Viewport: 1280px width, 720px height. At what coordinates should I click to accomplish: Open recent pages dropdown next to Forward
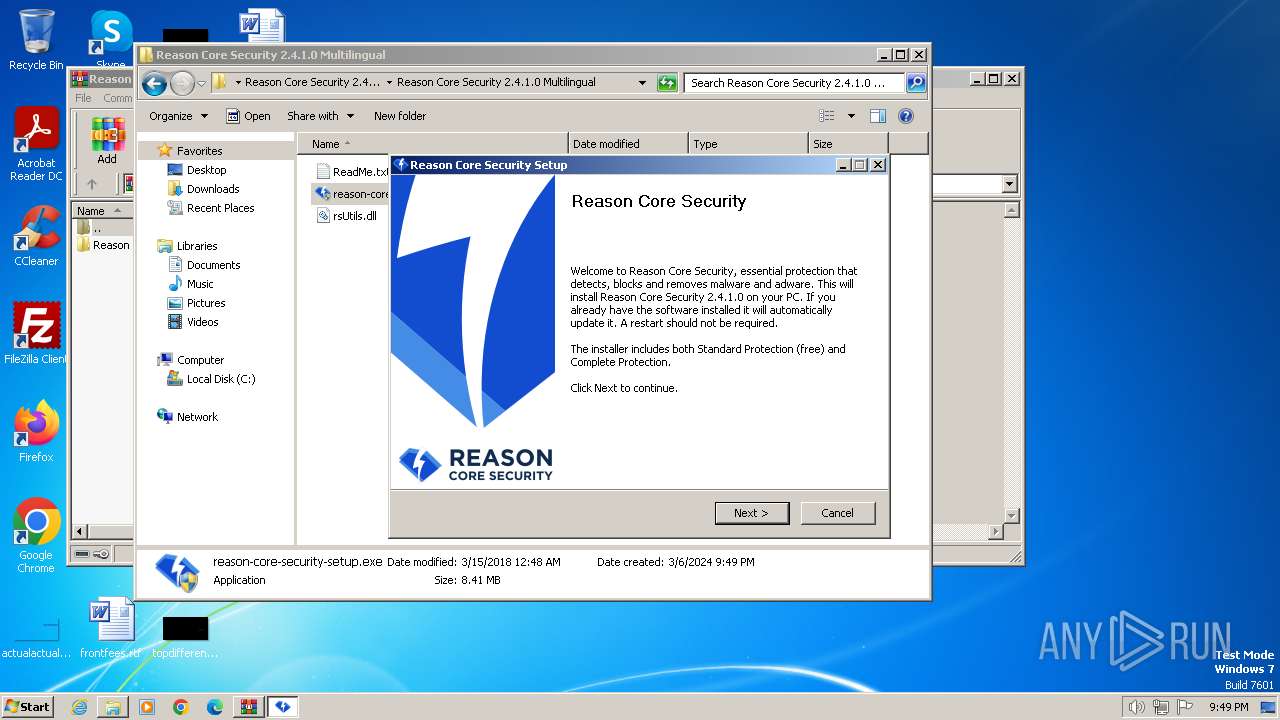[201, 83]
